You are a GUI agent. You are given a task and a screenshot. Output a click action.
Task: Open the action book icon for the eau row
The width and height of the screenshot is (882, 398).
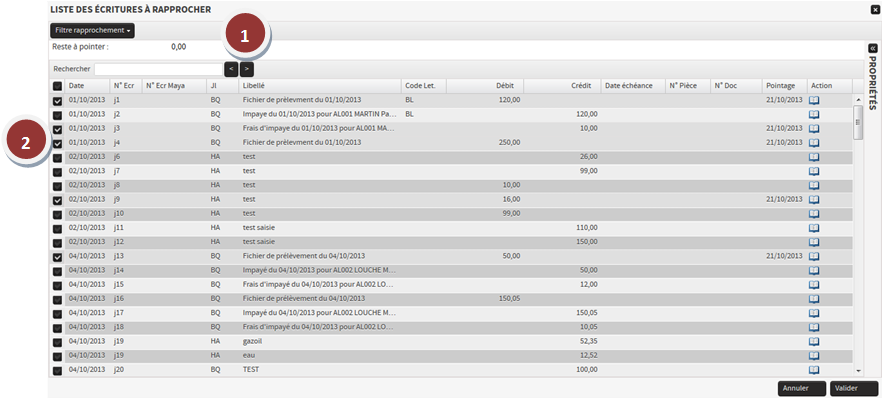pyautogui.click(x=813, y=356)
